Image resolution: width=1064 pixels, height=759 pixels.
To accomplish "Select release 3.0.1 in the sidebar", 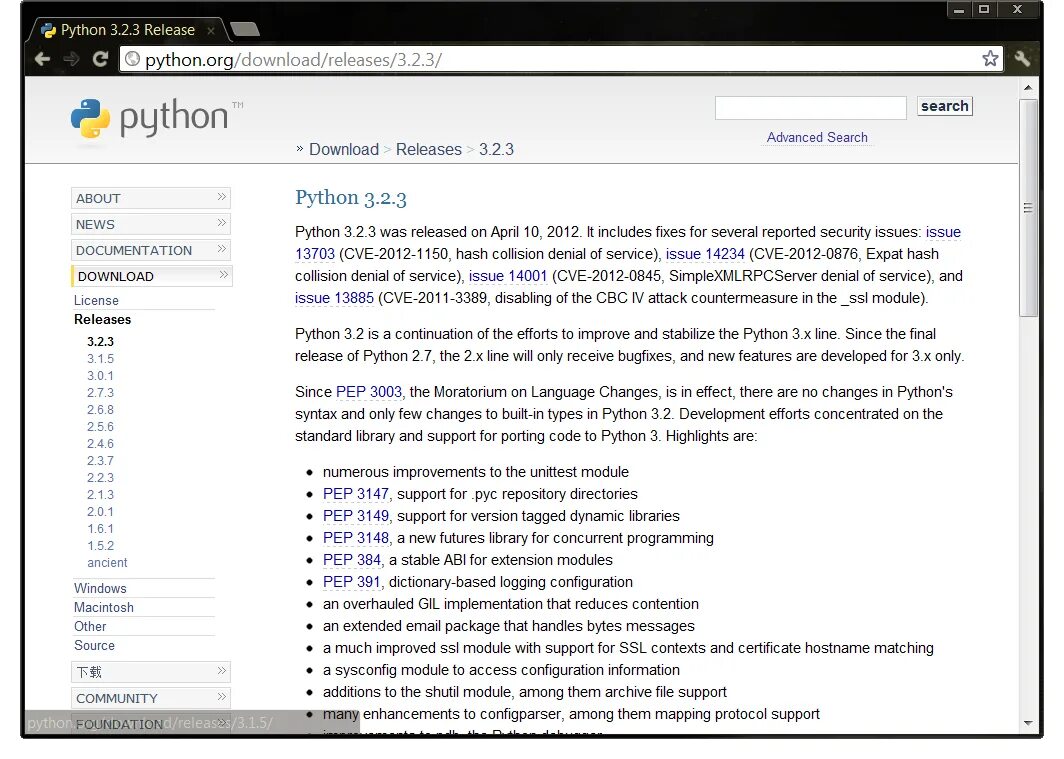I will [100, 376].
